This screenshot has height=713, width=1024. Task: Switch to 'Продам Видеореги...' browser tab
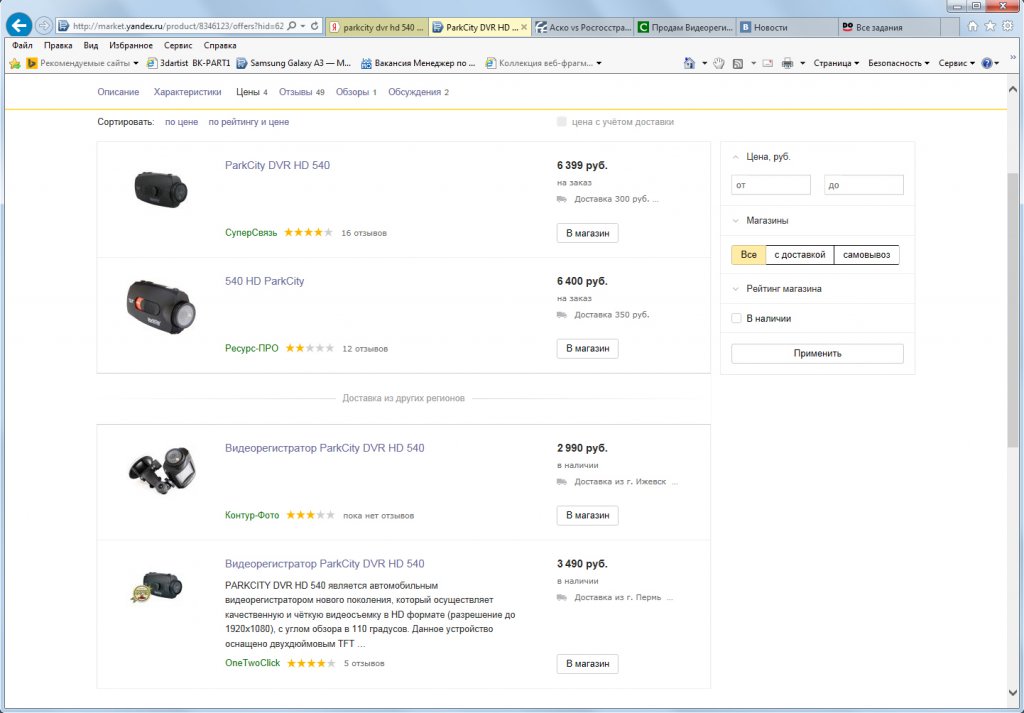(x=685, y=27)
